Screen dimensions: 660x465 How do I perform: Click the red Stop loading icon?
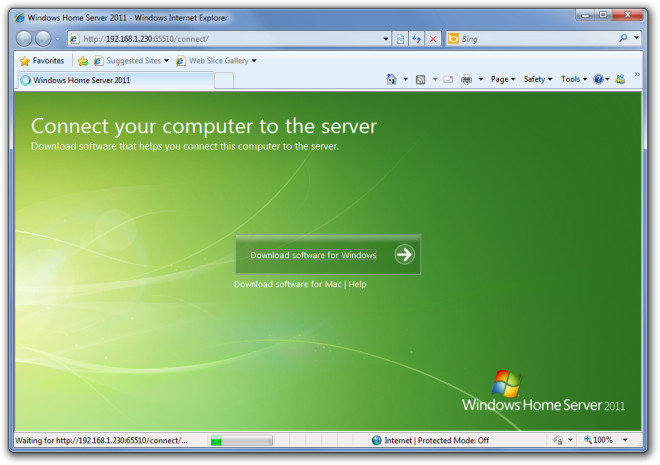click(x=433, y=39)
